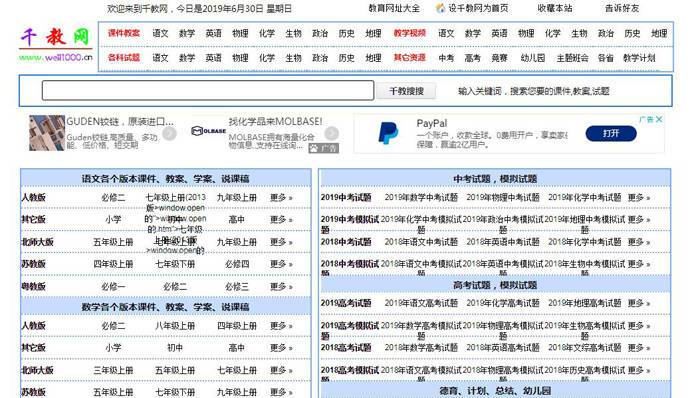Screen dimensions: 690x398
Task: Open the GUDEN building thumbnail ad
Action: (x=47, y=133)
